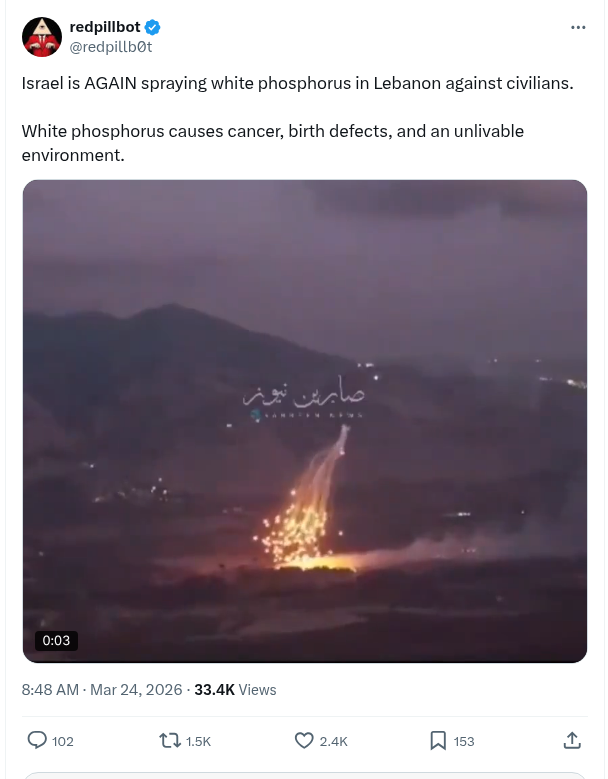The width and height of the screenshot is (608, 779).
Task: Click the reply speech bubble icon
Action: click(37, 740)
